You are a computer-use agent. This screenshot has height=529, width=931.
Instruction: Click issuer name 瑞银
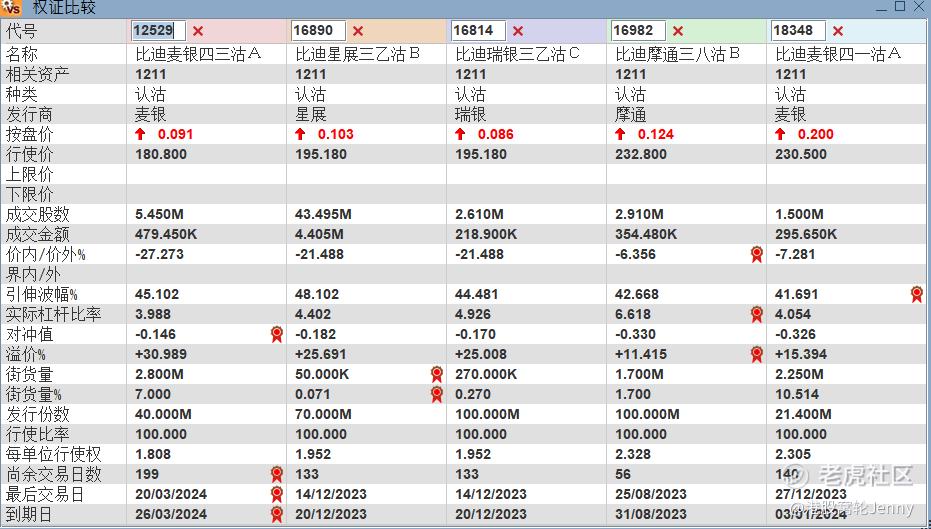(471, 115)
